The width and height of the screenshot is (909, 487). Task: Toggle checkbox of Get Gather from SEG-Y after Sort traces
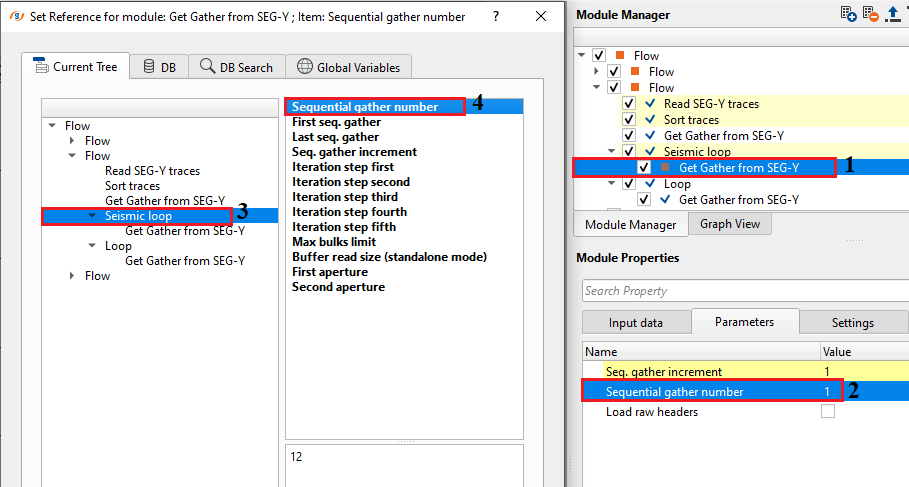click(x=629, y=136)
